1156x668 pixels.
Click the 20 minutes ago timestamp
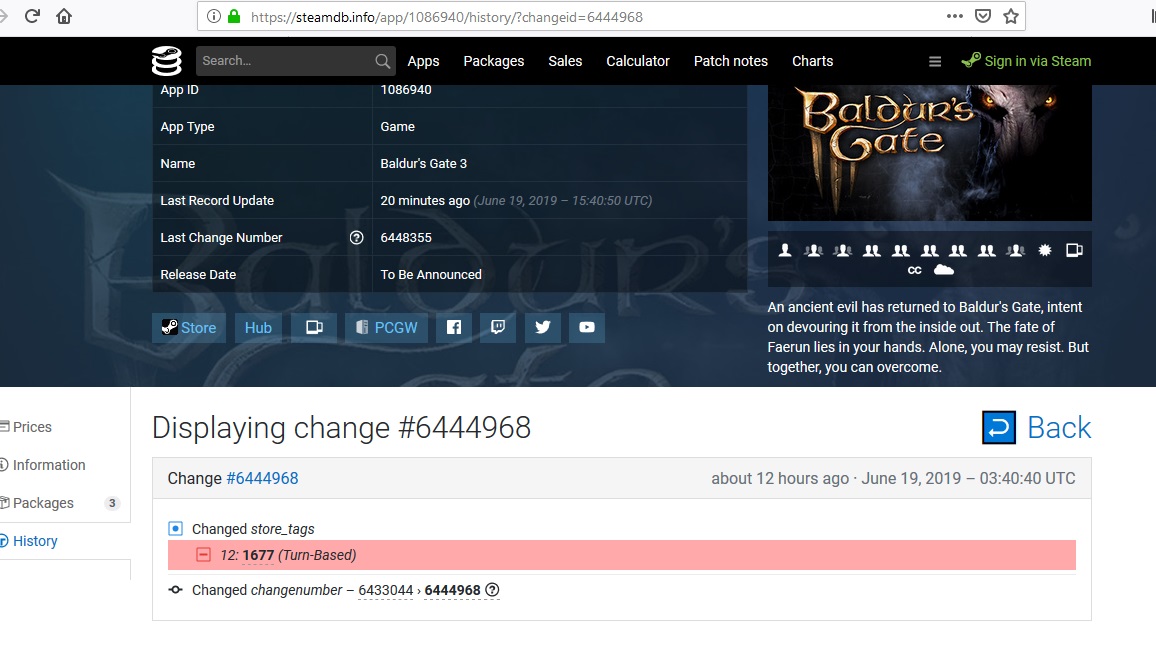pyautogui.click(x=425, y=201)
